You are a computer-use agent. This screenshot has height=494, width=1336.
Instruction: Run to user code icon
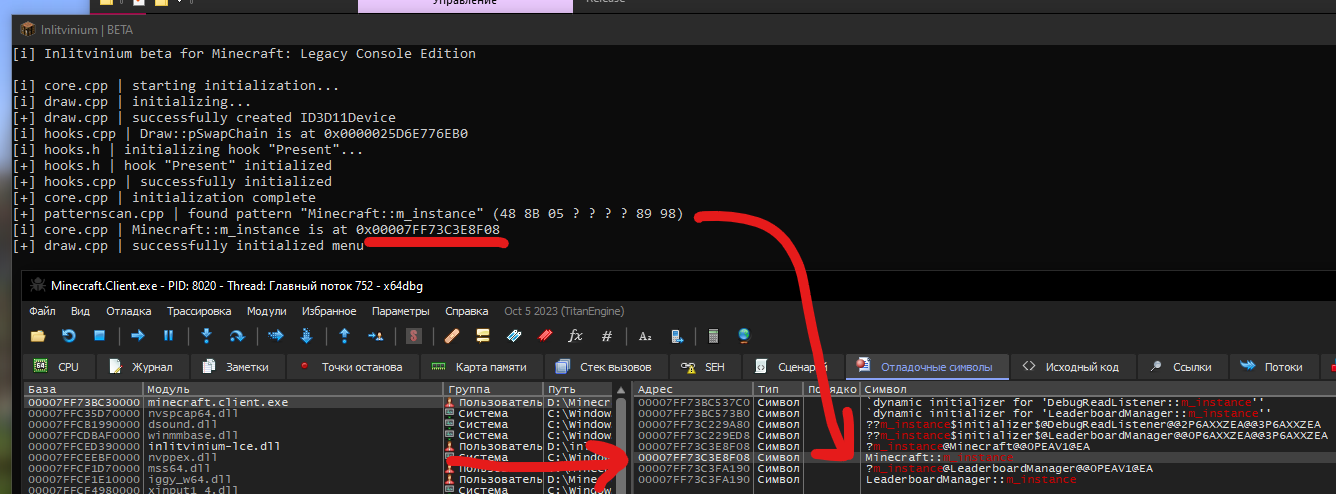tap(375, 336)
